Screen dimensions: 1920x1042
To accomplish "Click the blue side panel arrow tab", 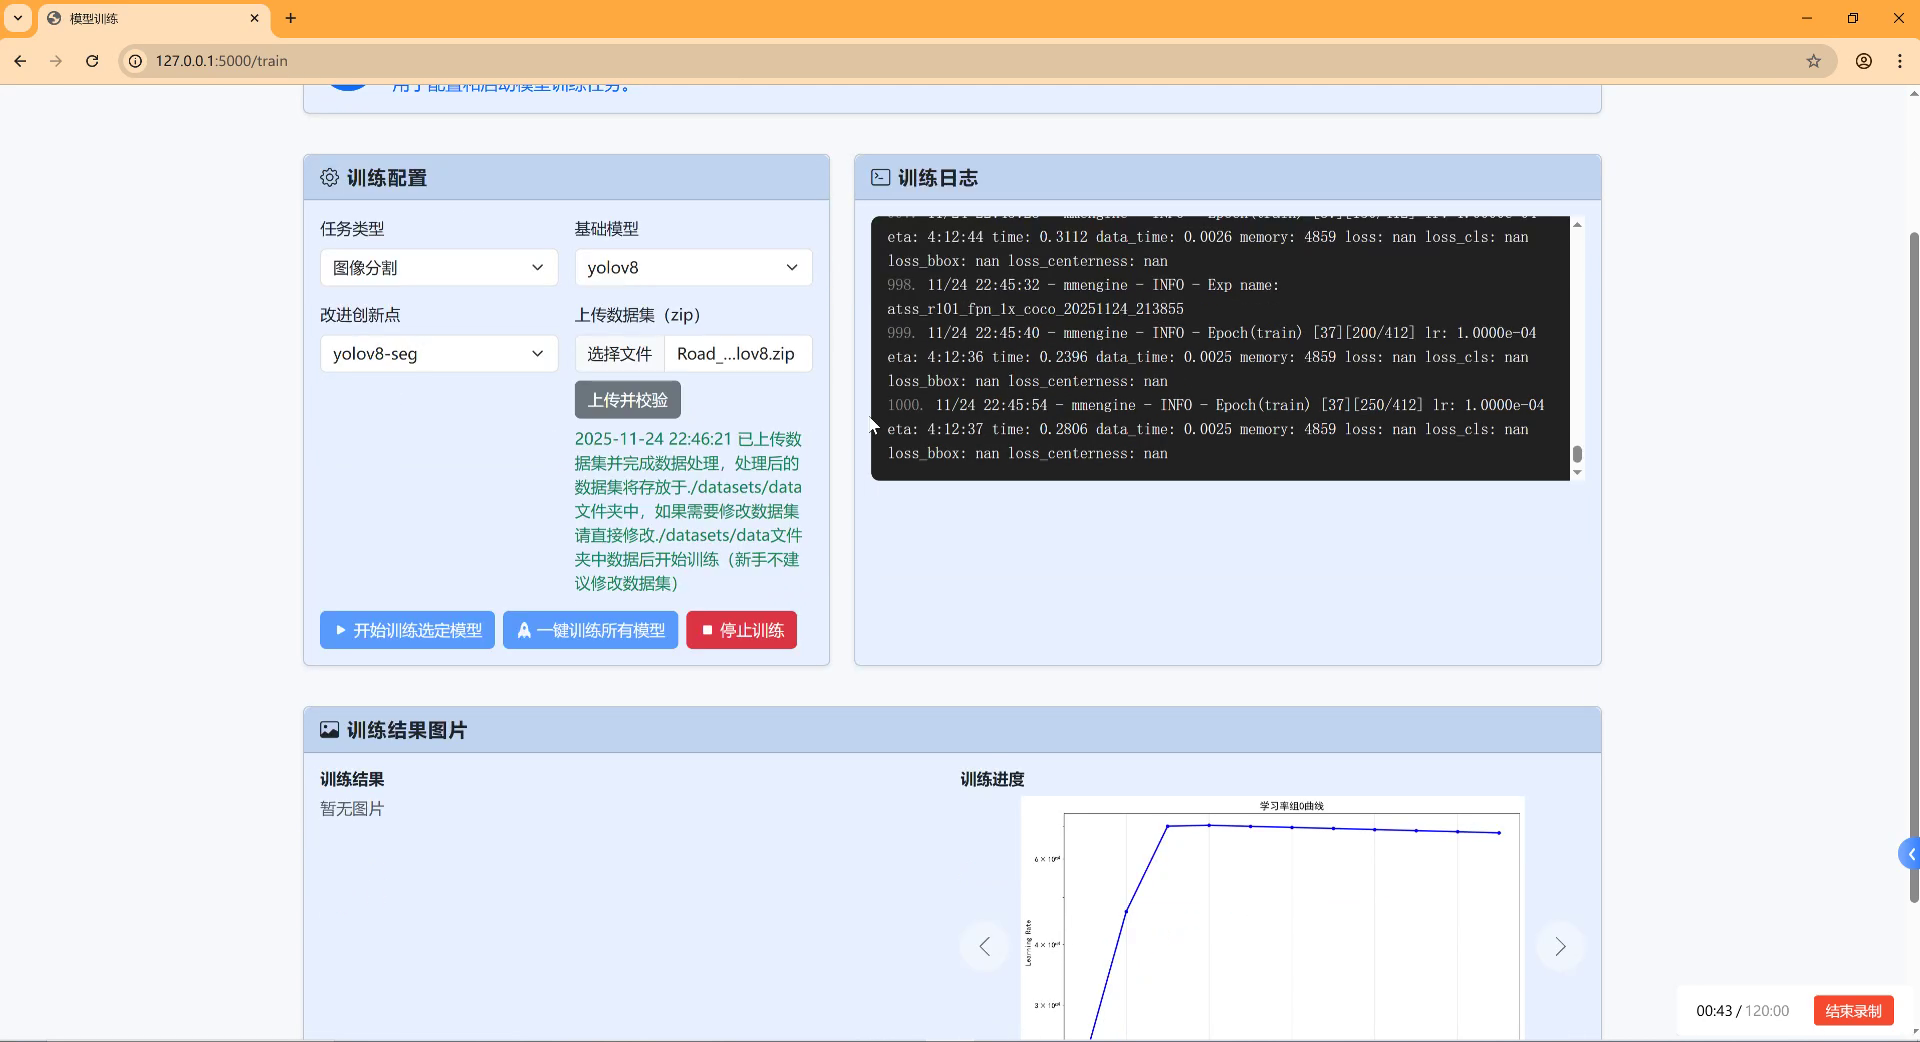I will 1910,854.
